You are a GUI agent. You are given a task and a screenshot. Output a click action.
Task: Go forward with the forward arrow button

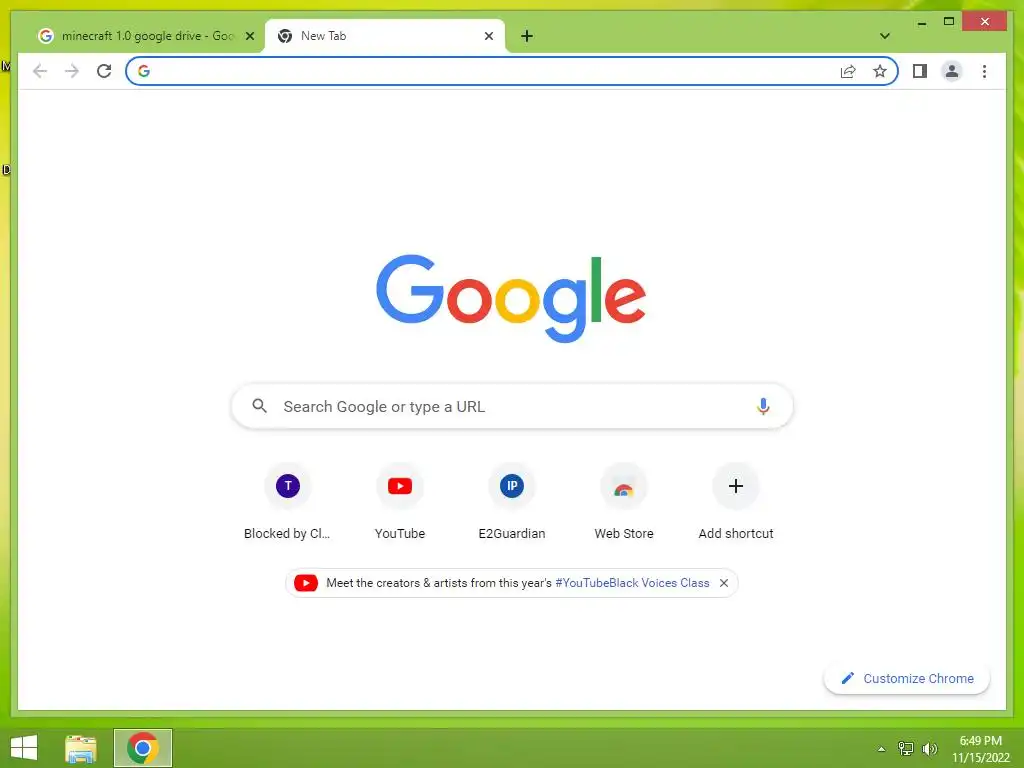72,71
